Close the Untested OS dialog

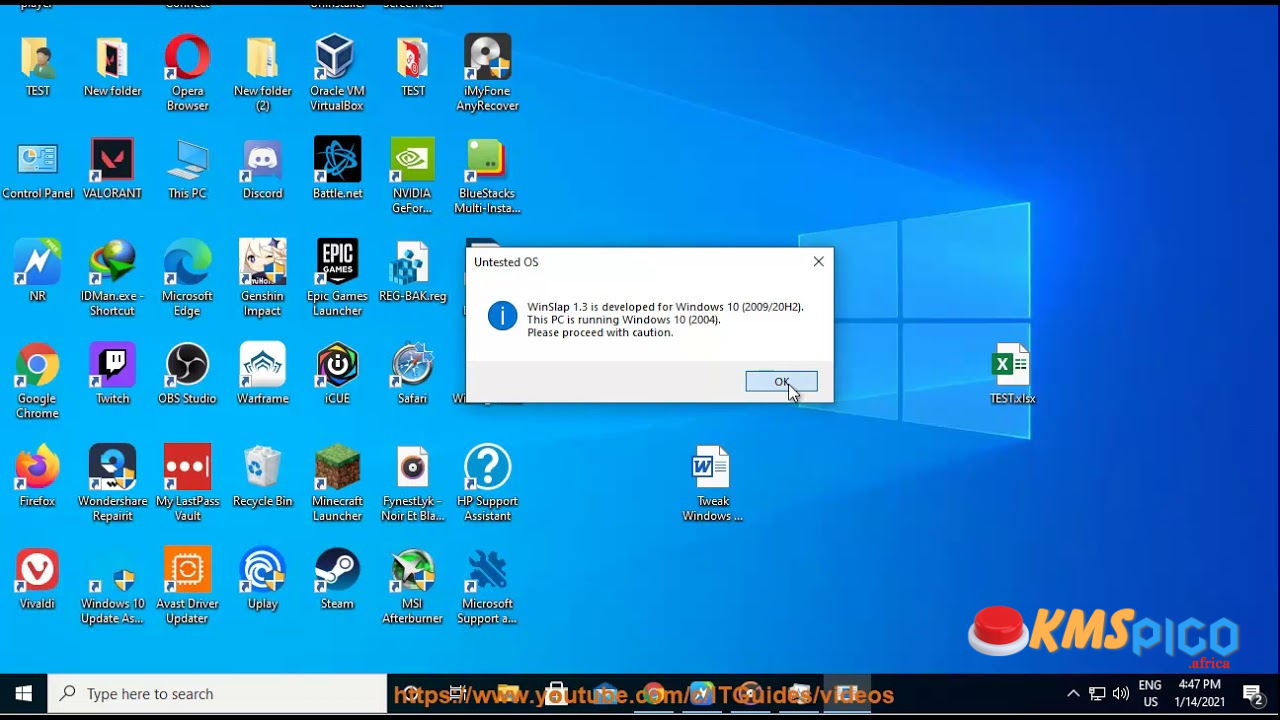point(818,262)
